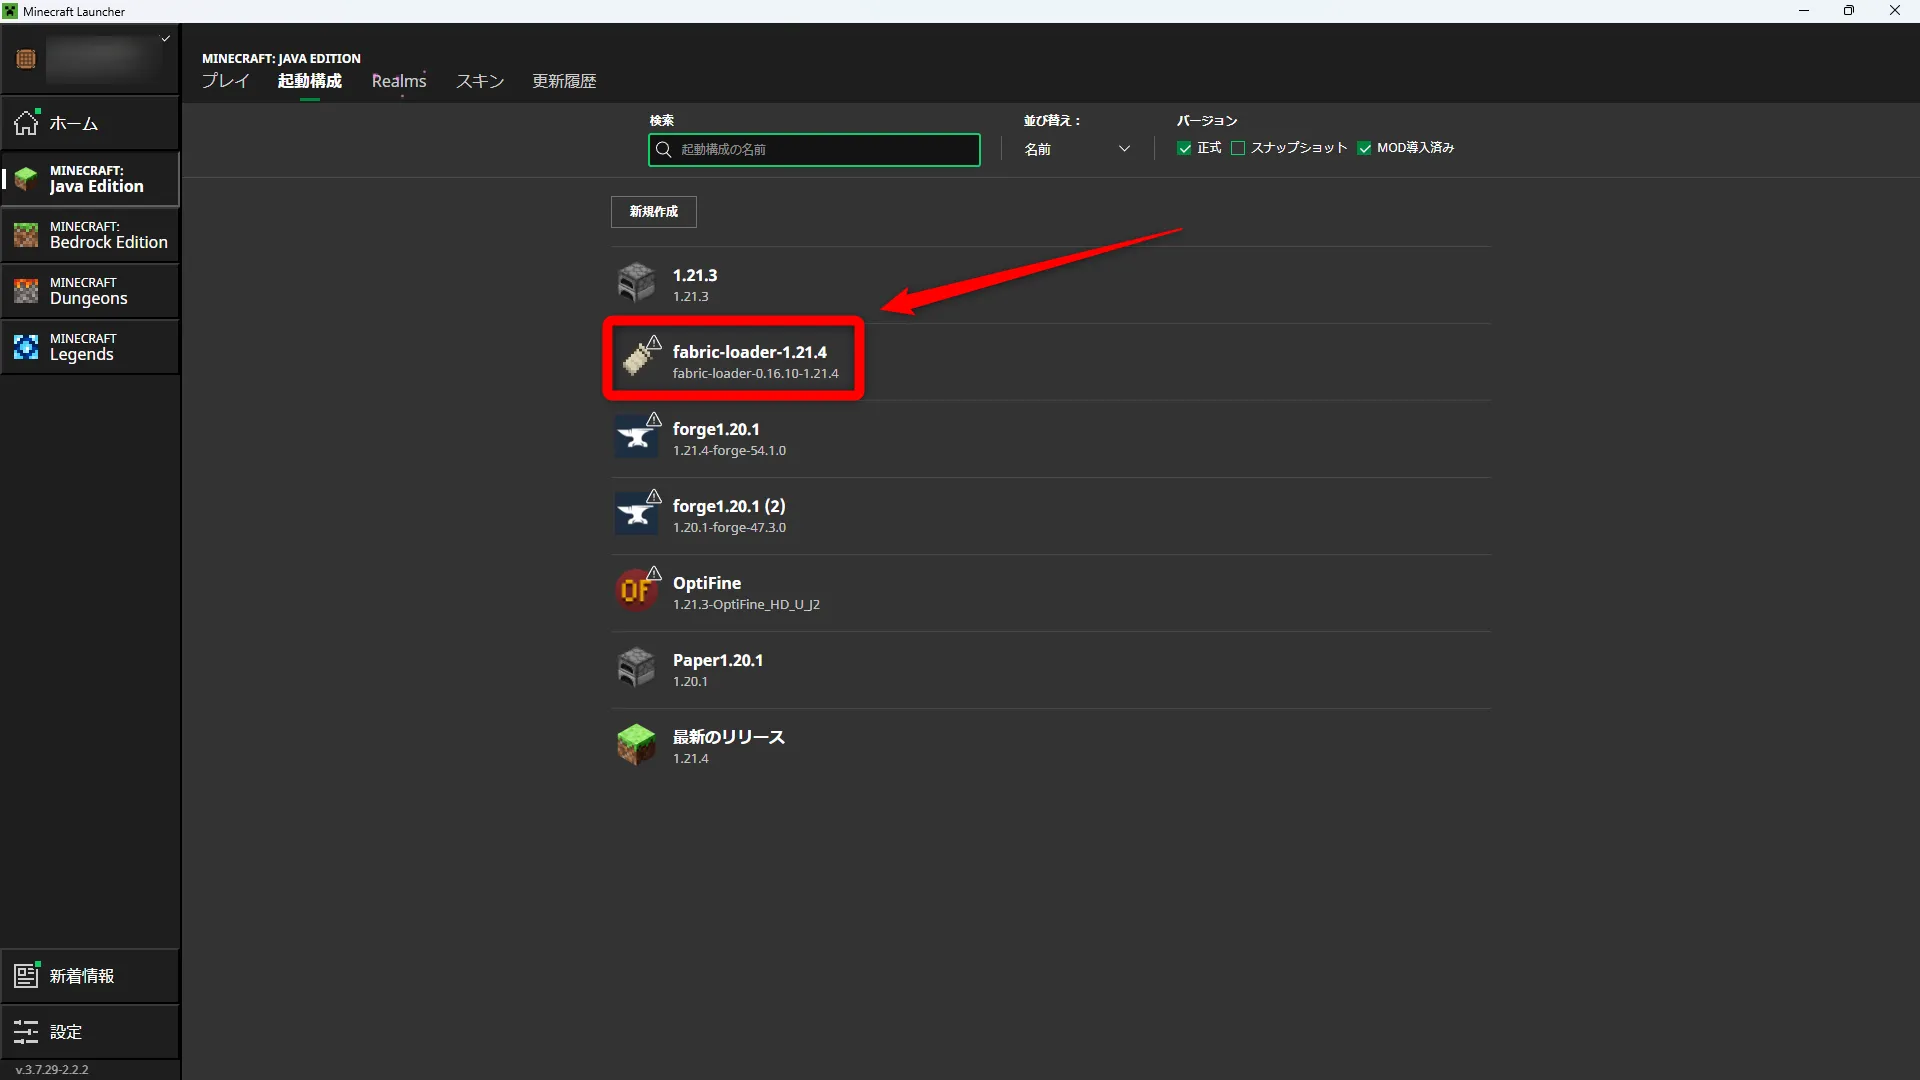Viewport: 1920px width, 1080px height.
Task: Click the warning triangle on forge1.20.1 (2)
Action: point(654,496)
